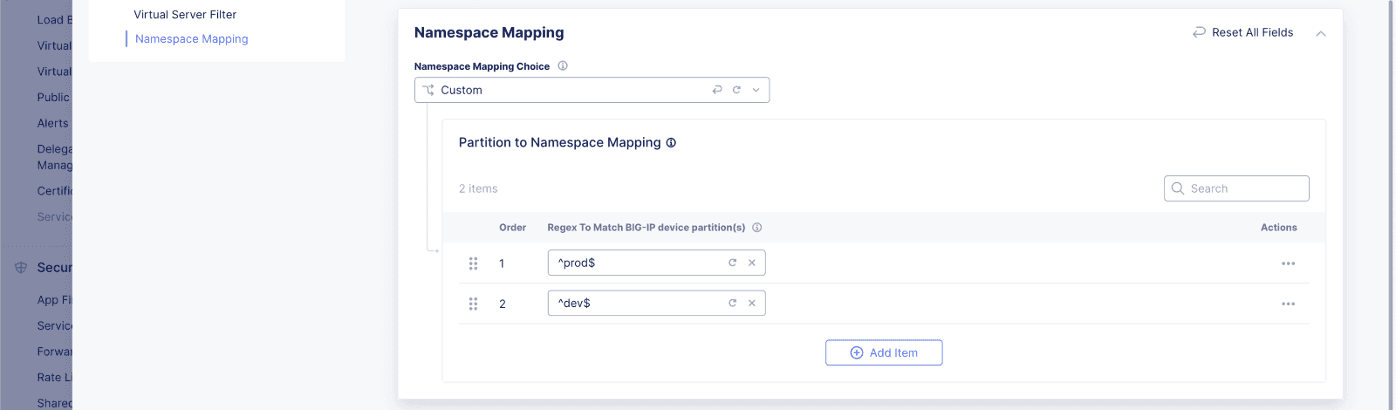Image resolution: width=1396 pixels, height=410 pixels.
Task: Open the actions menu for row 2
Action: click(1288, 303)
